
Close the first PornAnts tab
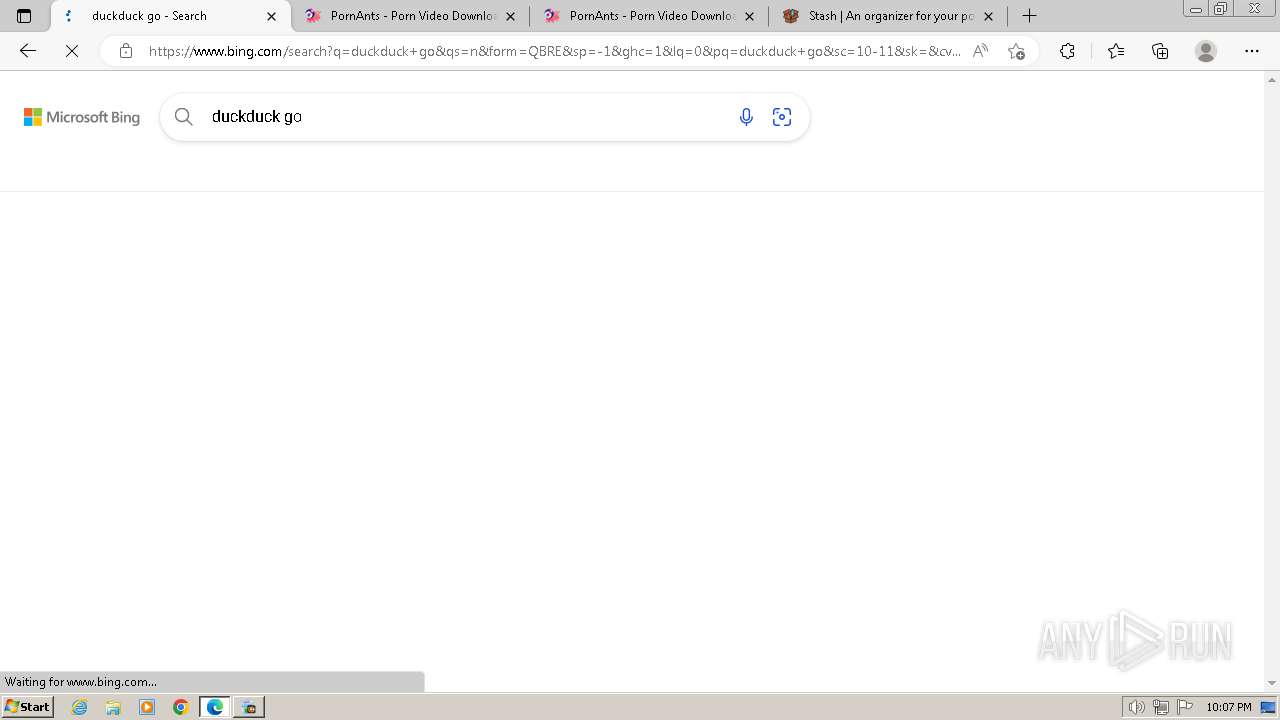511,16
